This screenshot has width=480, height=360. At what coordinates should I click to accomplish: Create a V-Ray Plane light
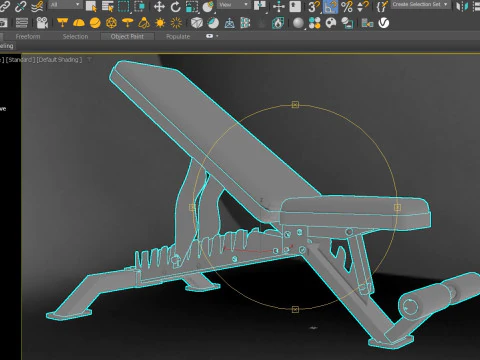click(62, 23)
